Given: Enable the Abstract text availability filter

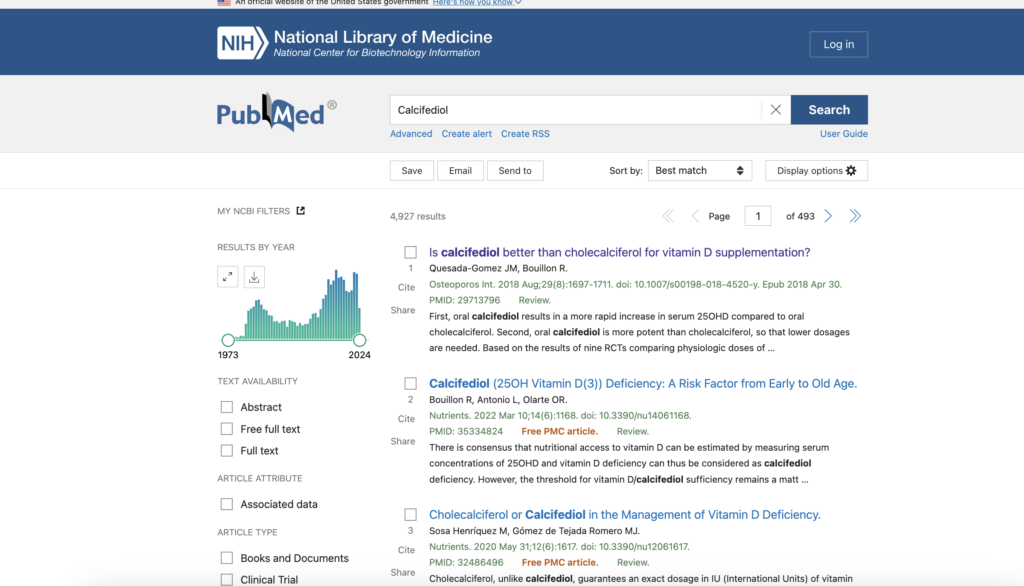Looking at the screenshot, I should 227,407.
